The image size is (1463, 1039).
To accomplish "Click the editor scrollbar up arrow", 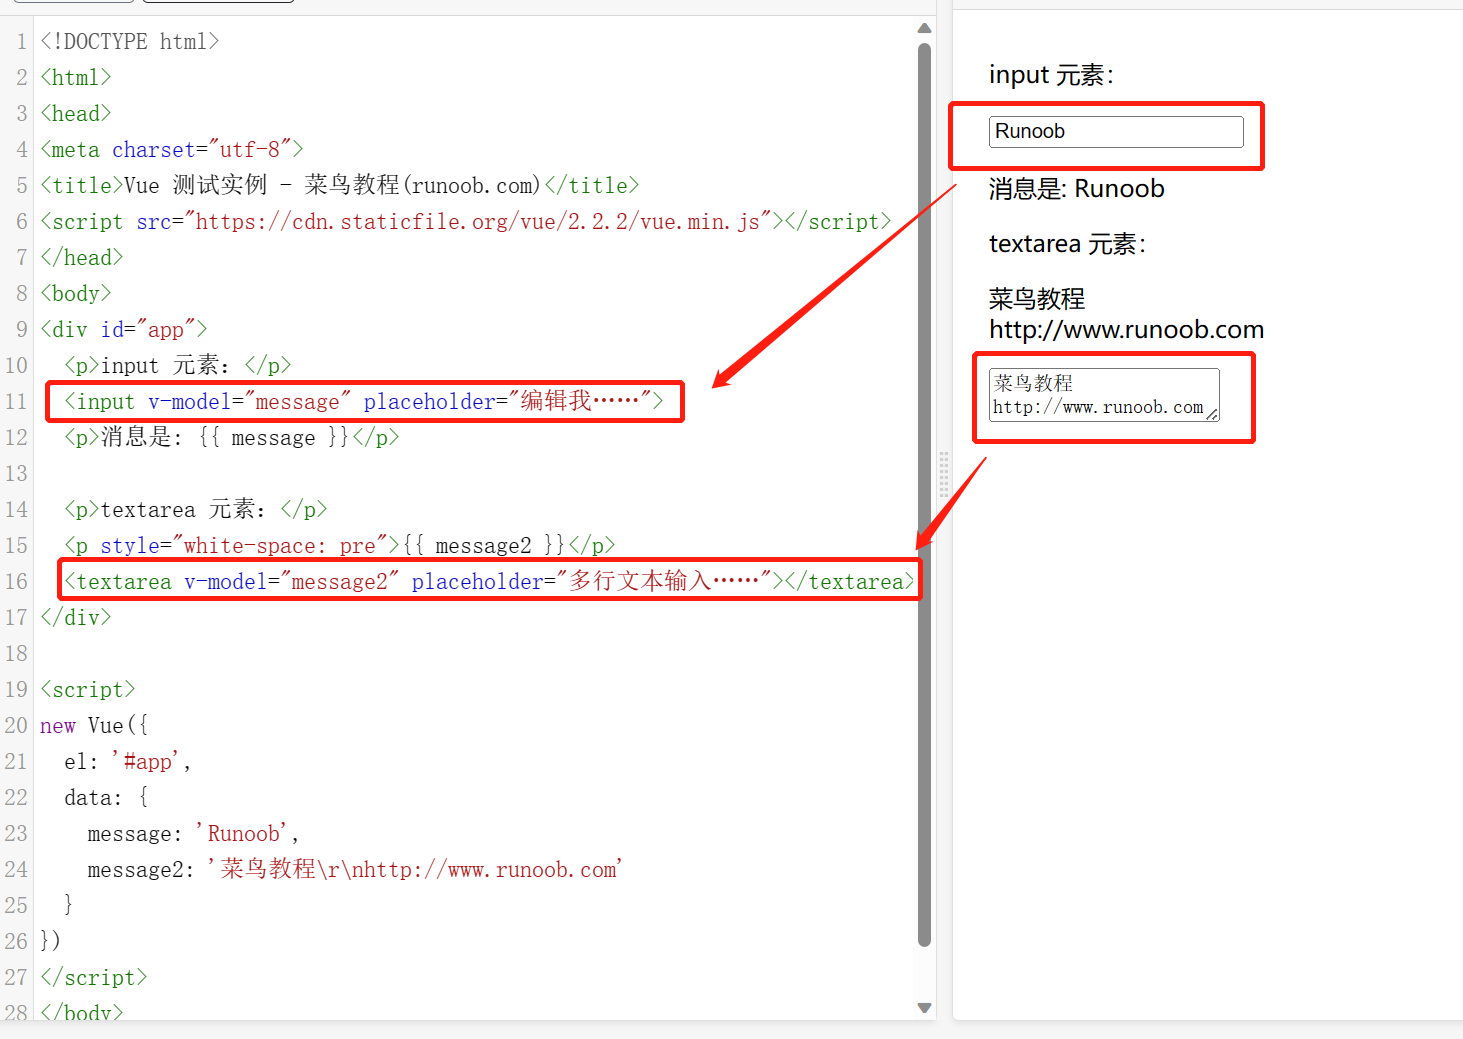I will click(924, 28).
